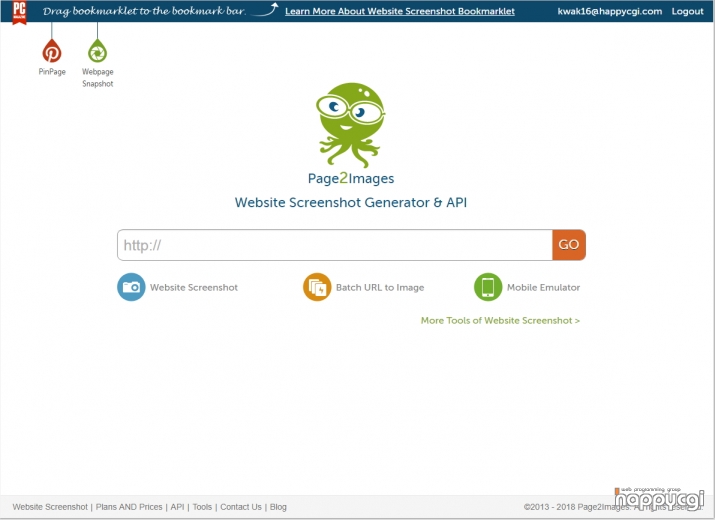This screenshot has width=715, height=520.
Task: Open footer Blog link
Action: click(278, 507)
